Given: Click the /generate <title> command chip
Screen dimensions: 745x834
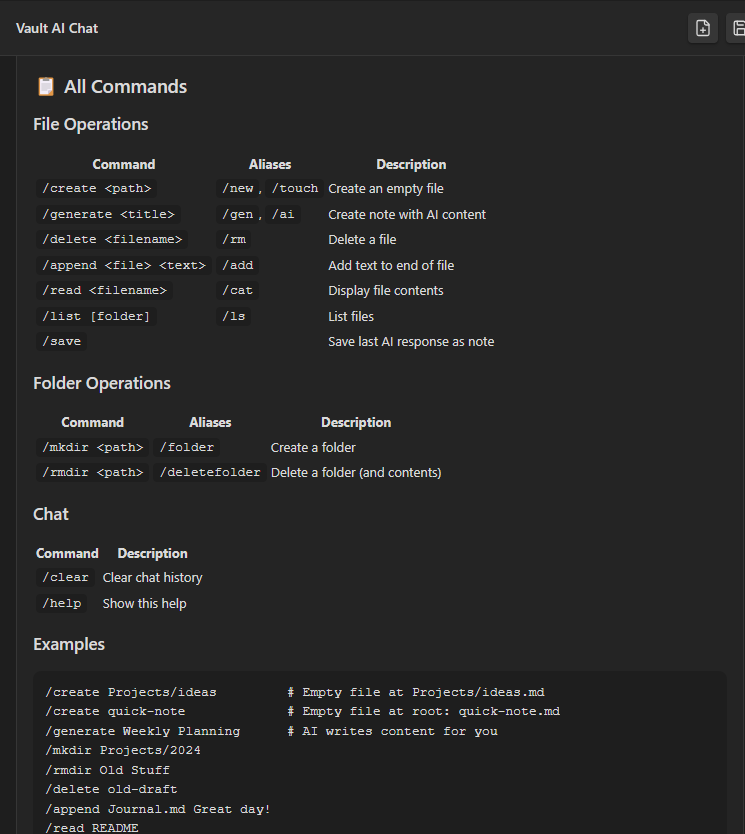Looking at the screenshot, I should (108, 214).
